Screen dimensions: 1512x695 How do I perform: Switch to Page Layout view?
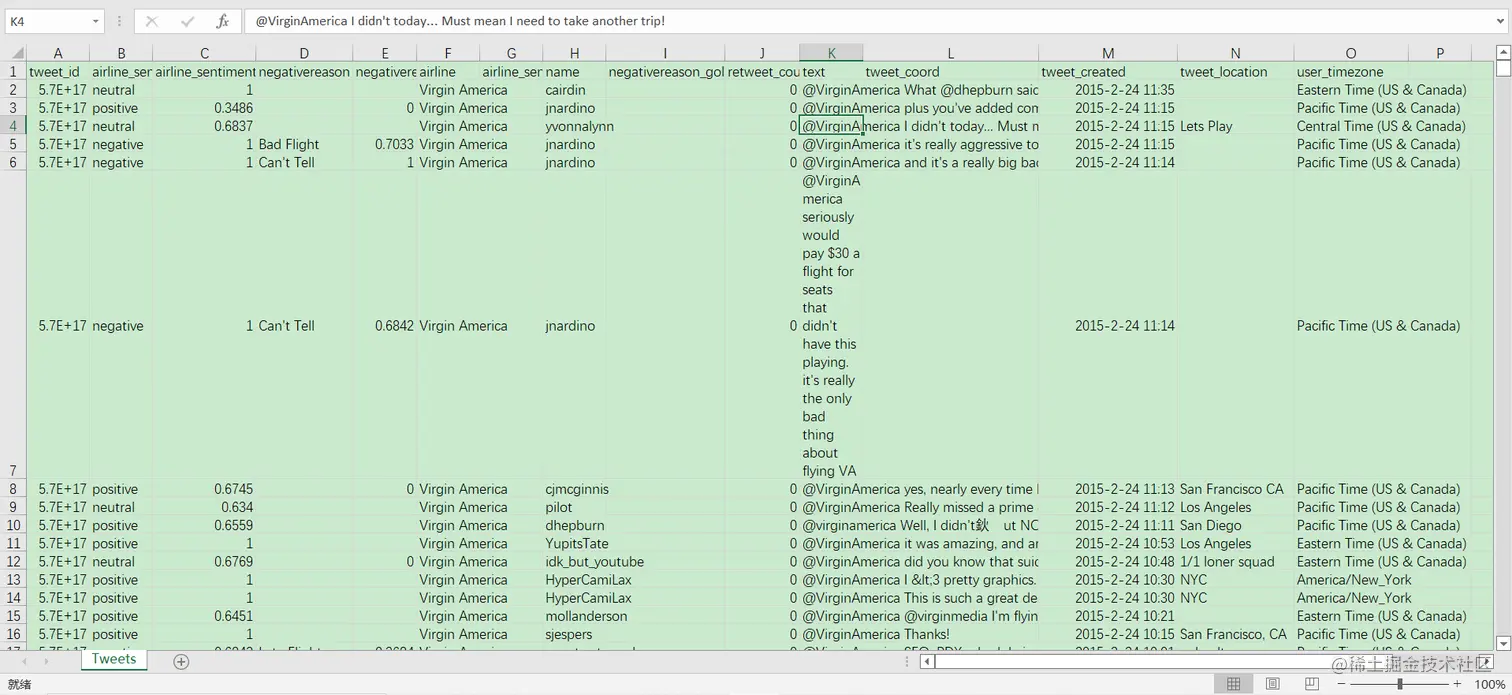(x=1272, y=684)
